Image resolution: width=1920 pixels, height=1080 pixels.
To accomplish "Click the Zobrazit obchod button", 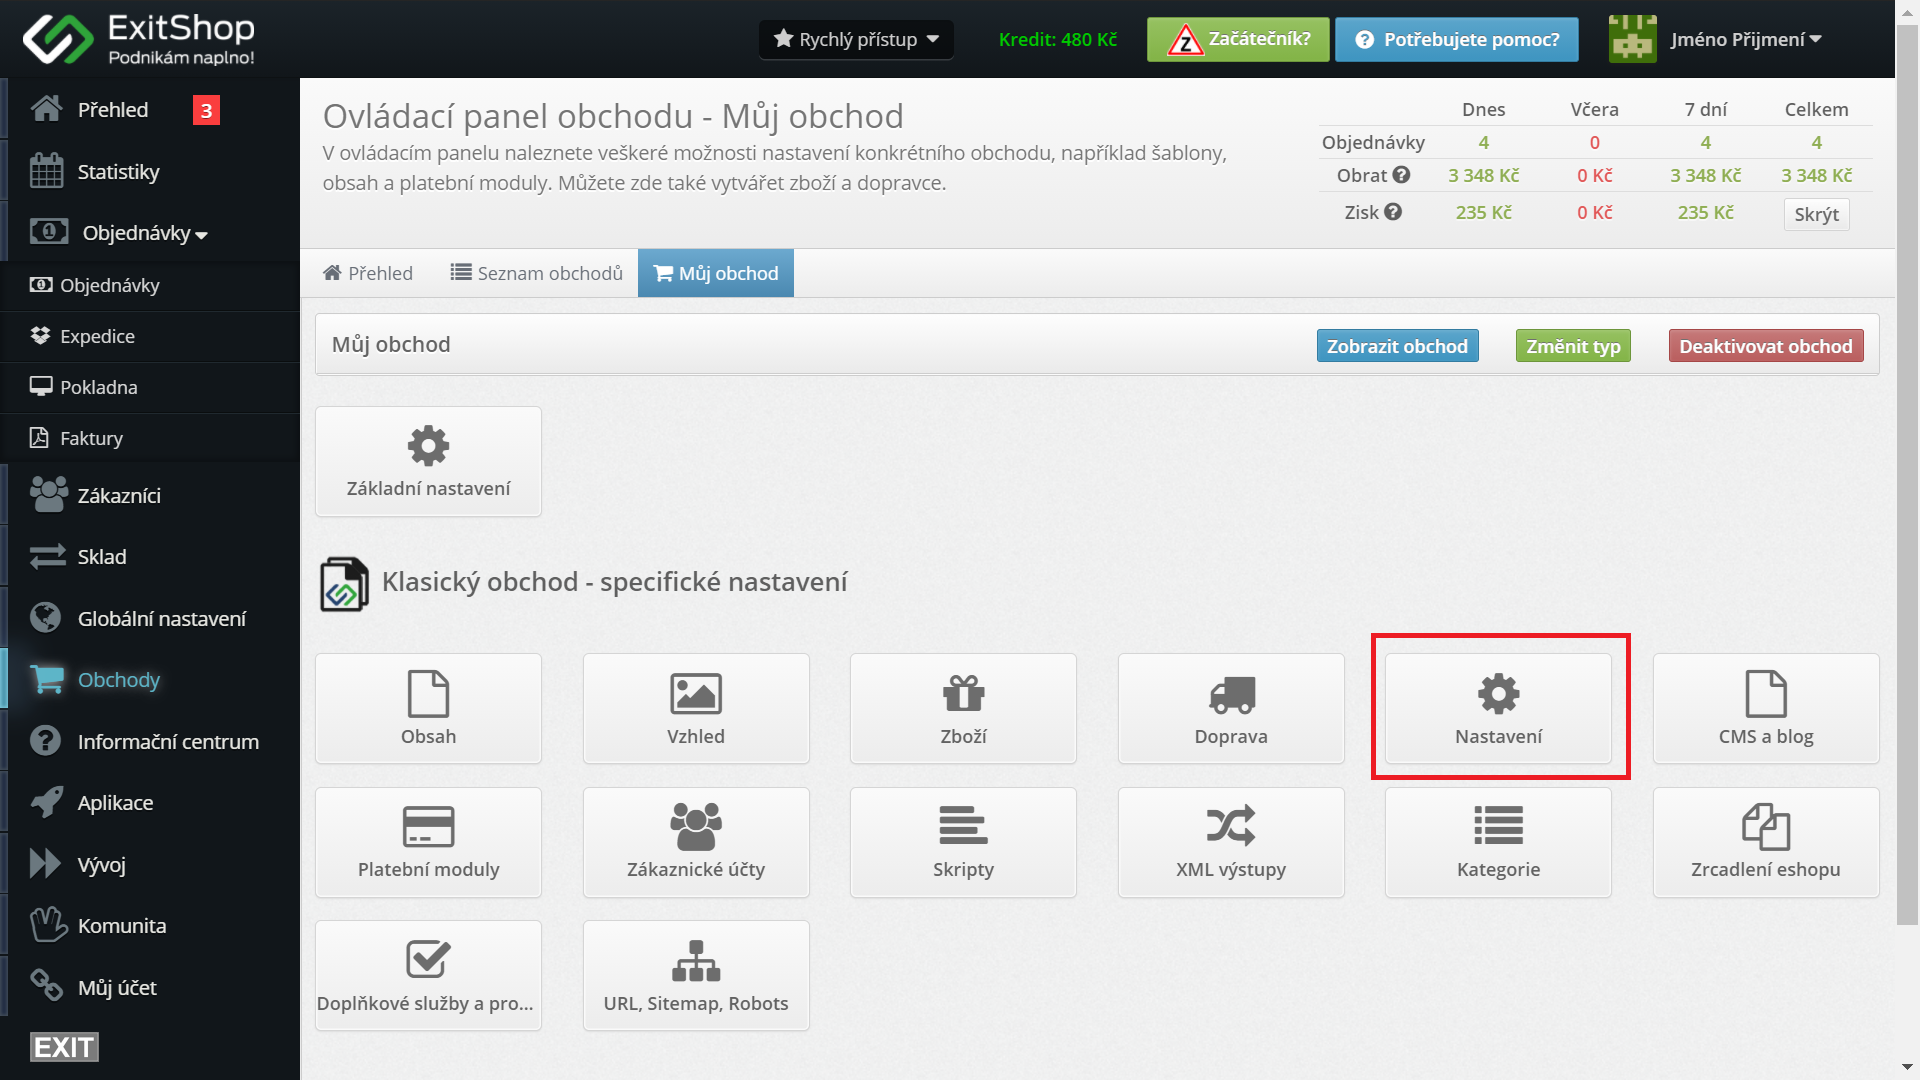I will (1397, 346).
